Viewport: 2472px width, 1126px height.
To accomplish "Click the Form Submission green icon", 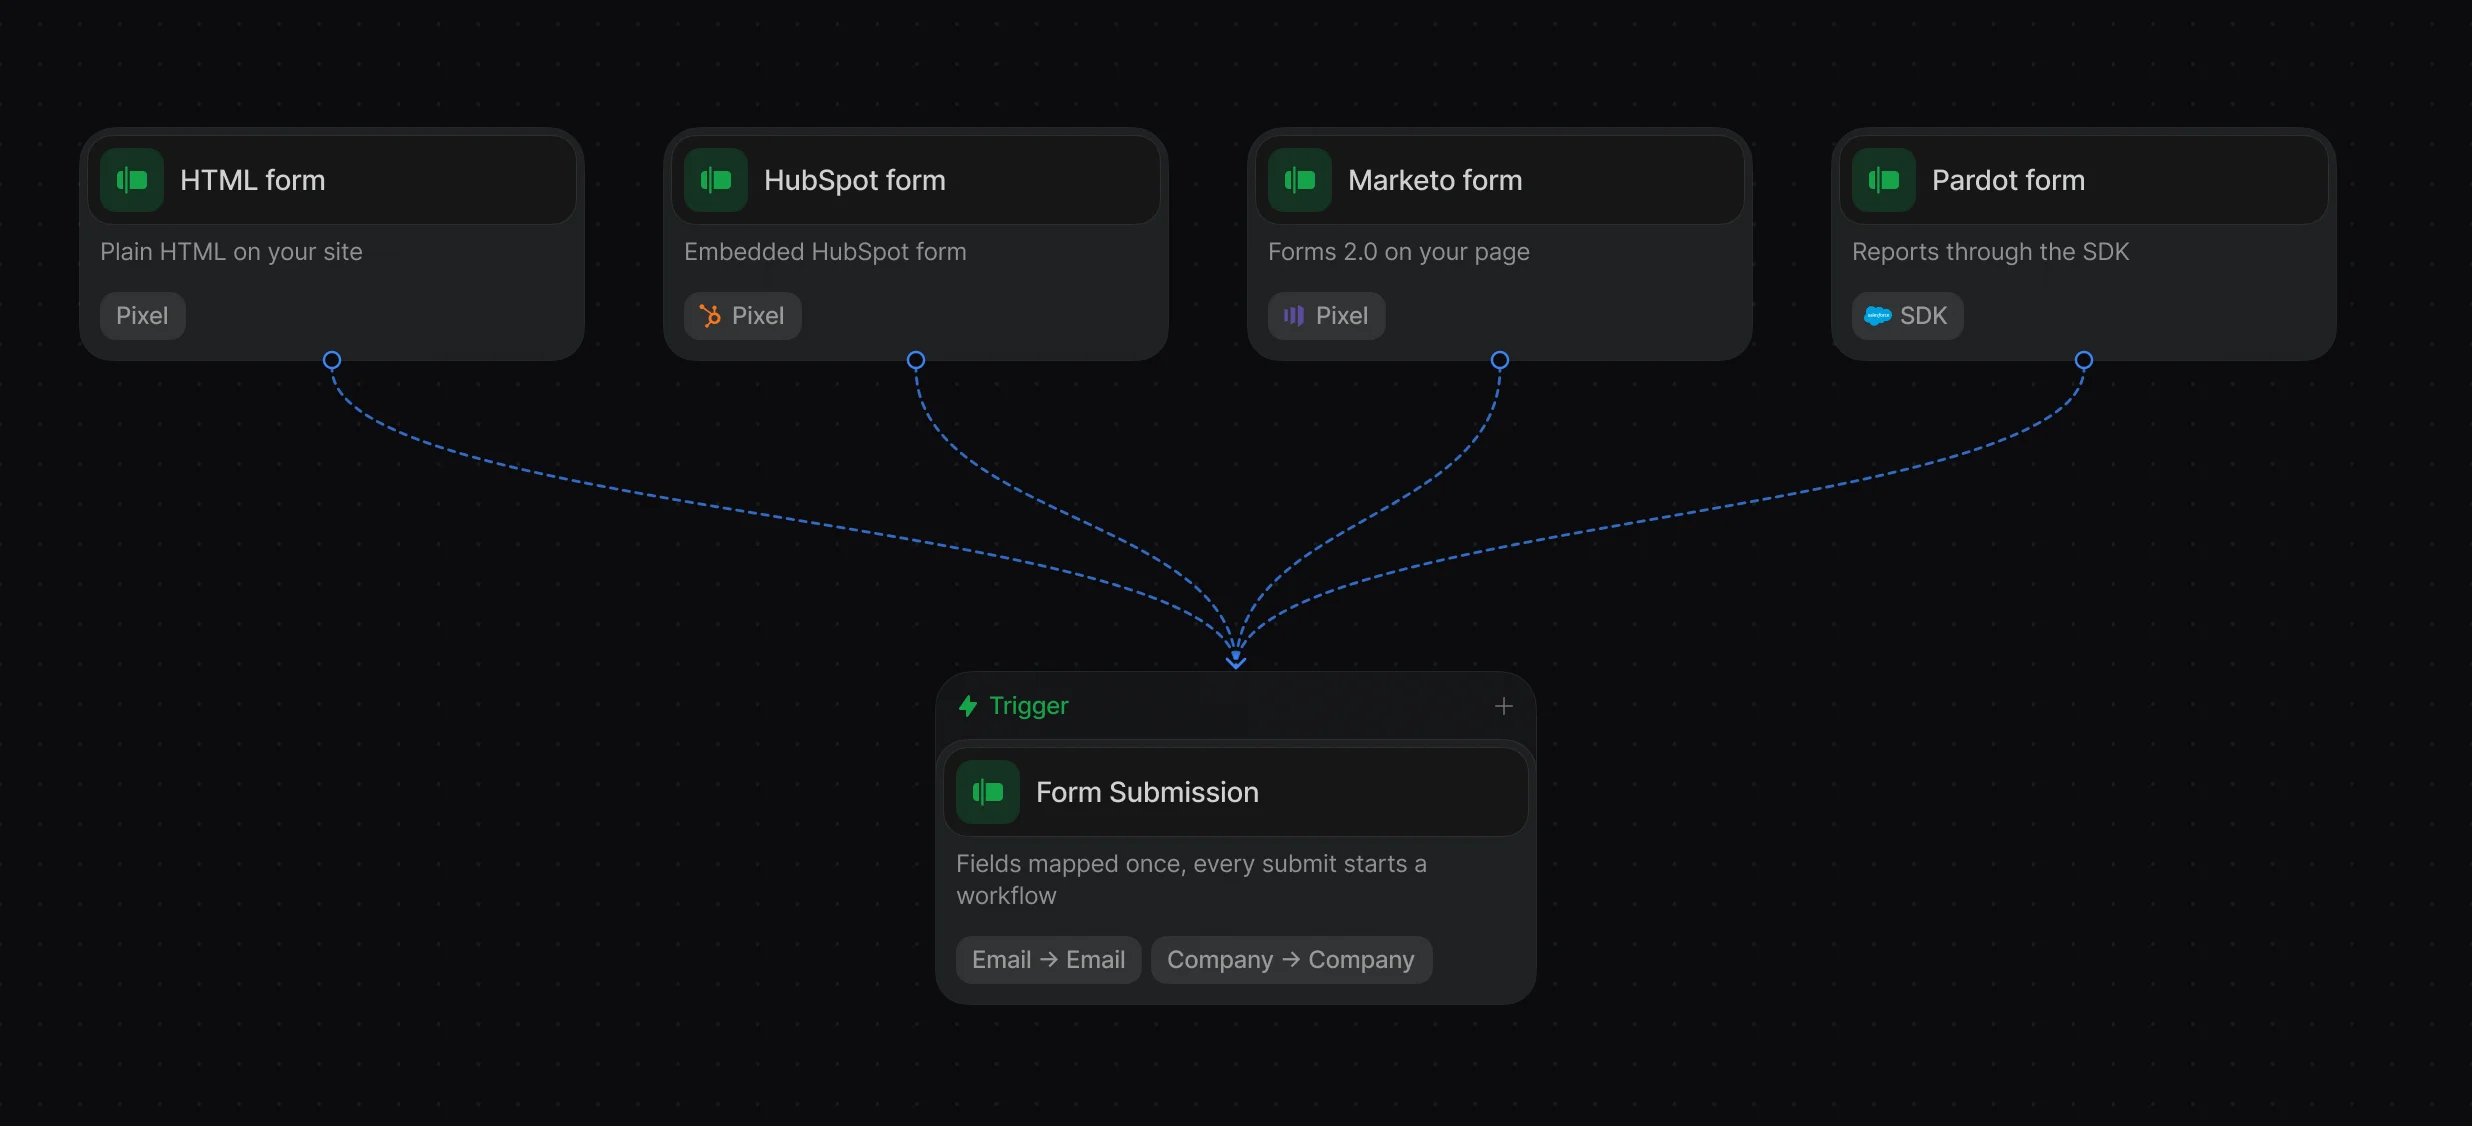I will point(988,792).
